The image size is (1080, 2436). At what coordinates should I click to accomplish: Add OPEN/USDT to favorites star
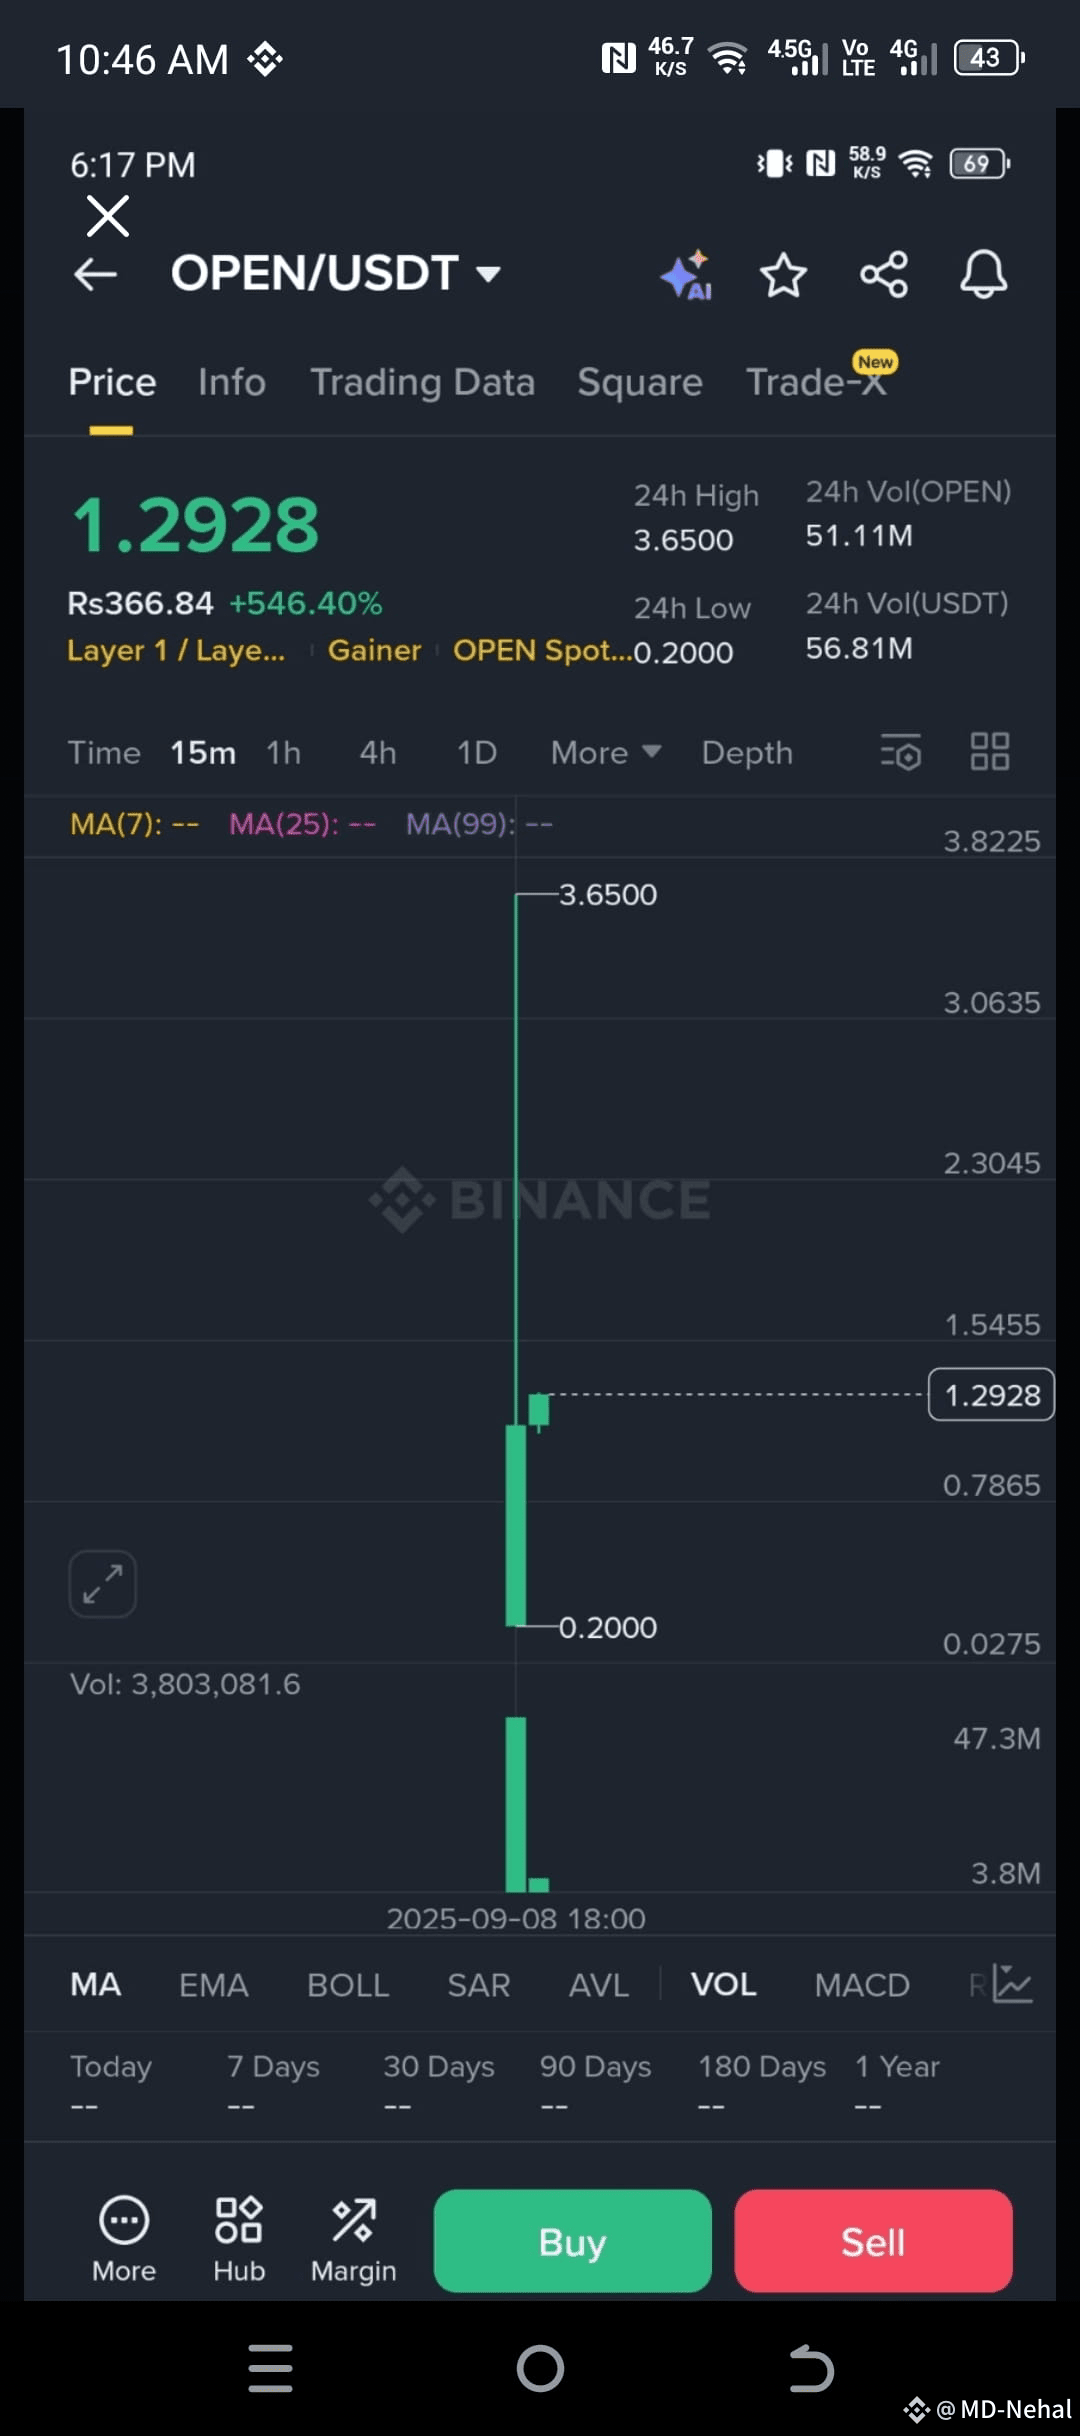(x=783, y=275)
